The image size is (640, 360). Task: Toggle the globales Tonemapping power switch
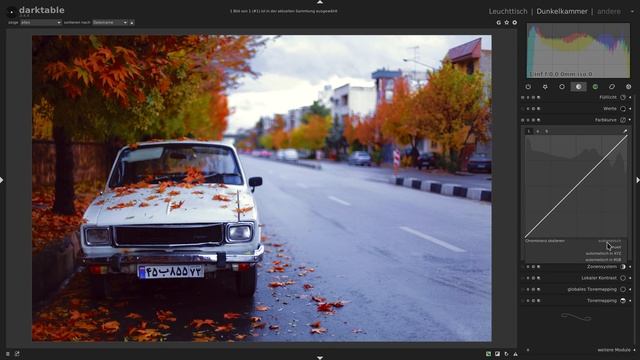click(x=523, y=289)
